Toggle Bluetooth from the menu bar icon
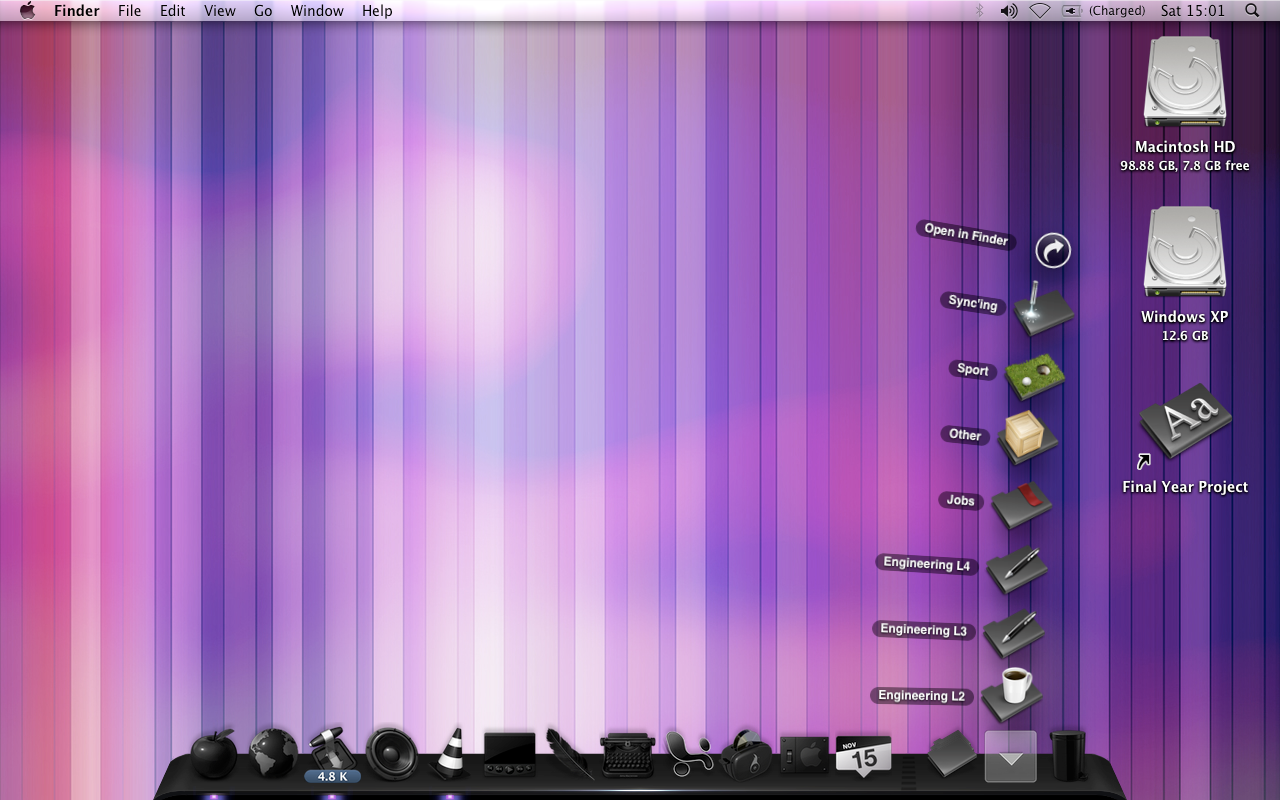 click(x=979, y=11)
